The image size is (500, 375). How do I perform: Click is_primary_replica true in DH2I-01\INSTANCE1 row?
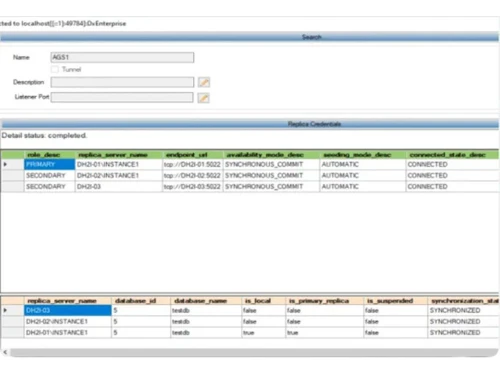coord(324,332)
